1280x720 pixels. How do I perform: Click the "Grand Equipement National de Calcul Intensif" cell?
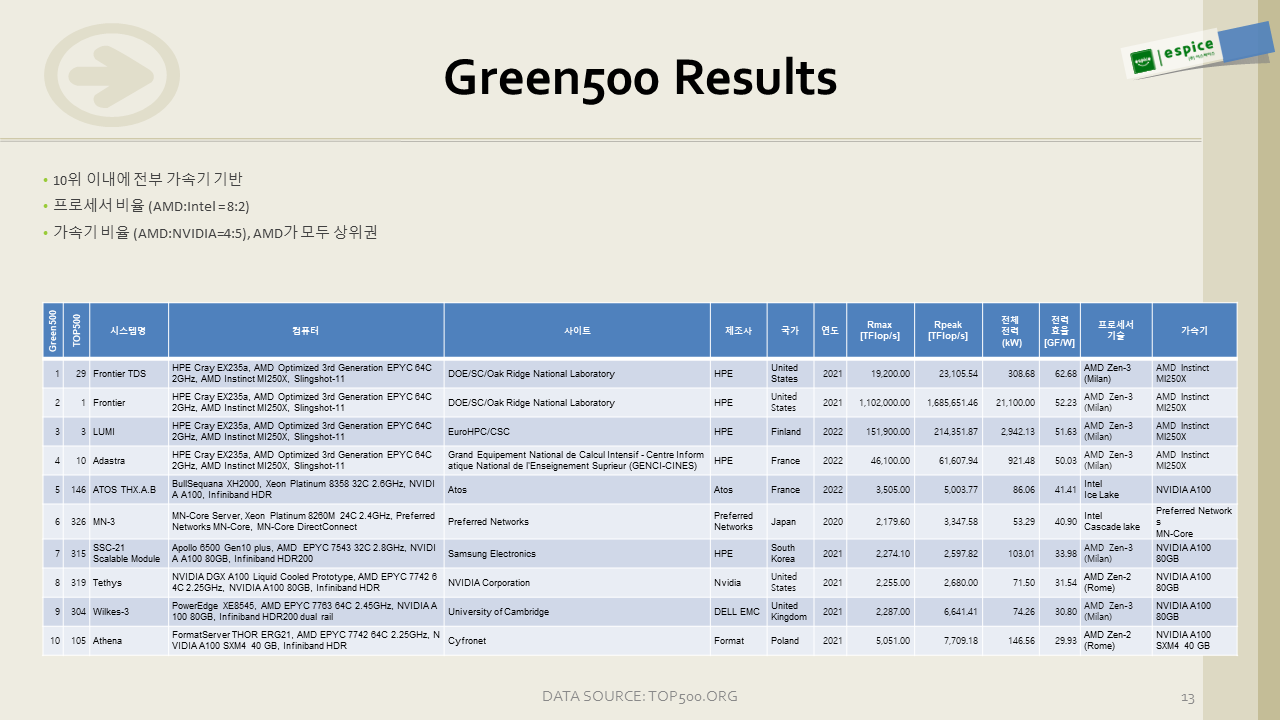pyautogui.click(x=577, y=461)
